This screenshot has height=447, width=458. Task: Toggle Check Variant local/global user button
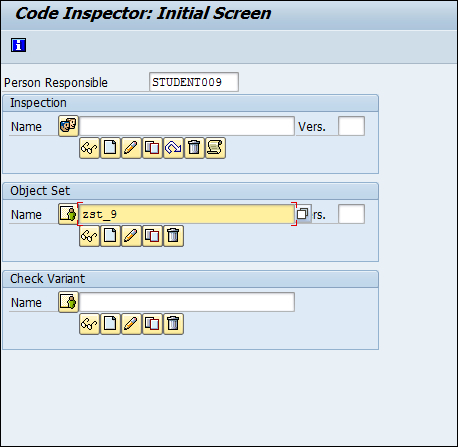point(68,302)
